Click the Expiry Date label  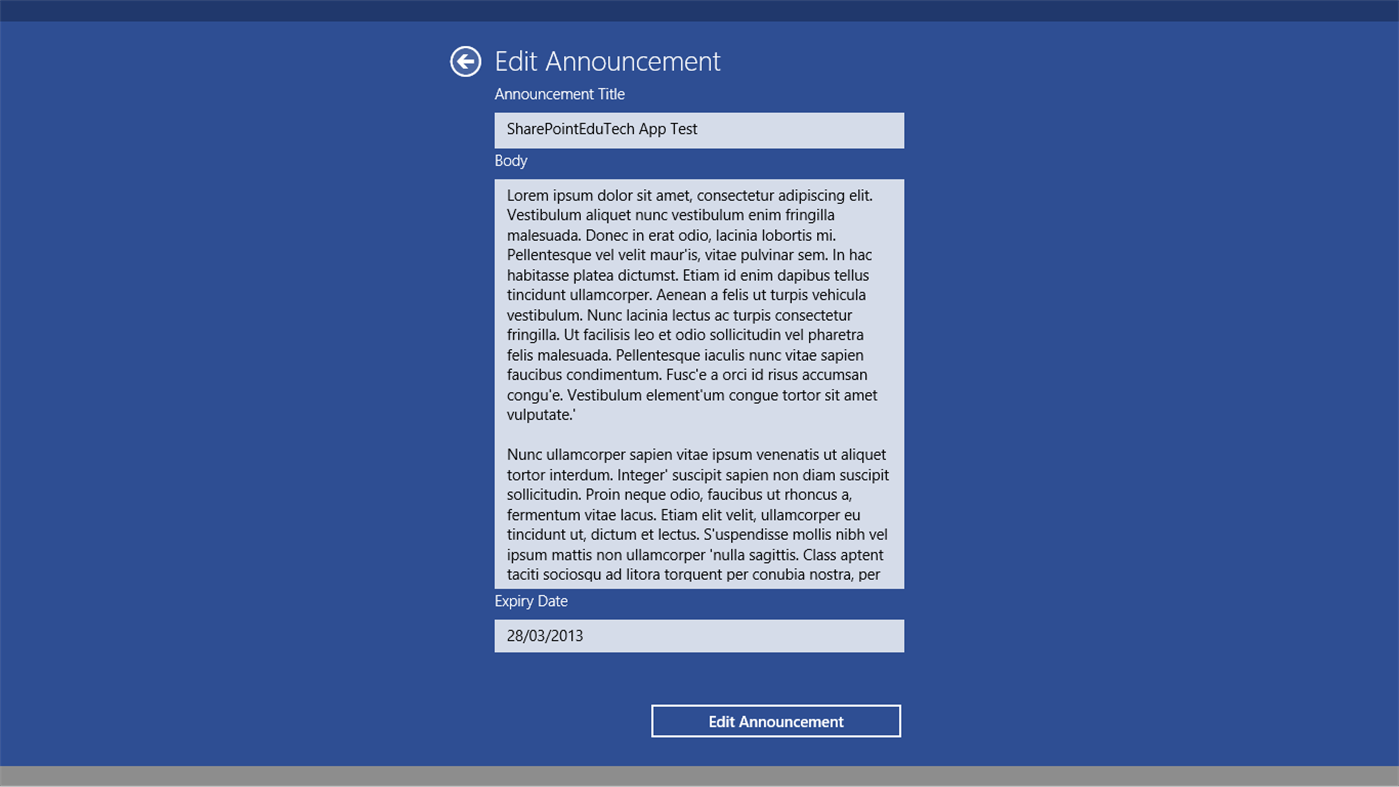click(x=531, y=601)
